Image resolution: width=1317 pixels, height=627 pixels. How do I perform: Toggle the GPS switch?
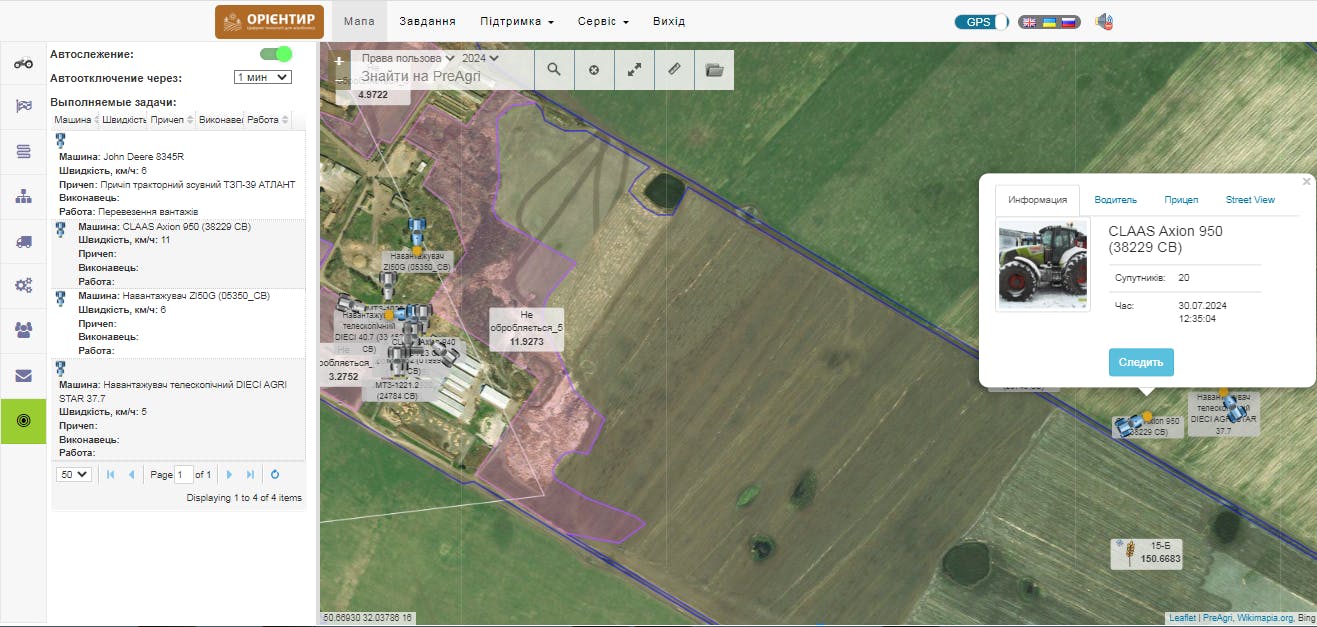(981, 22)
